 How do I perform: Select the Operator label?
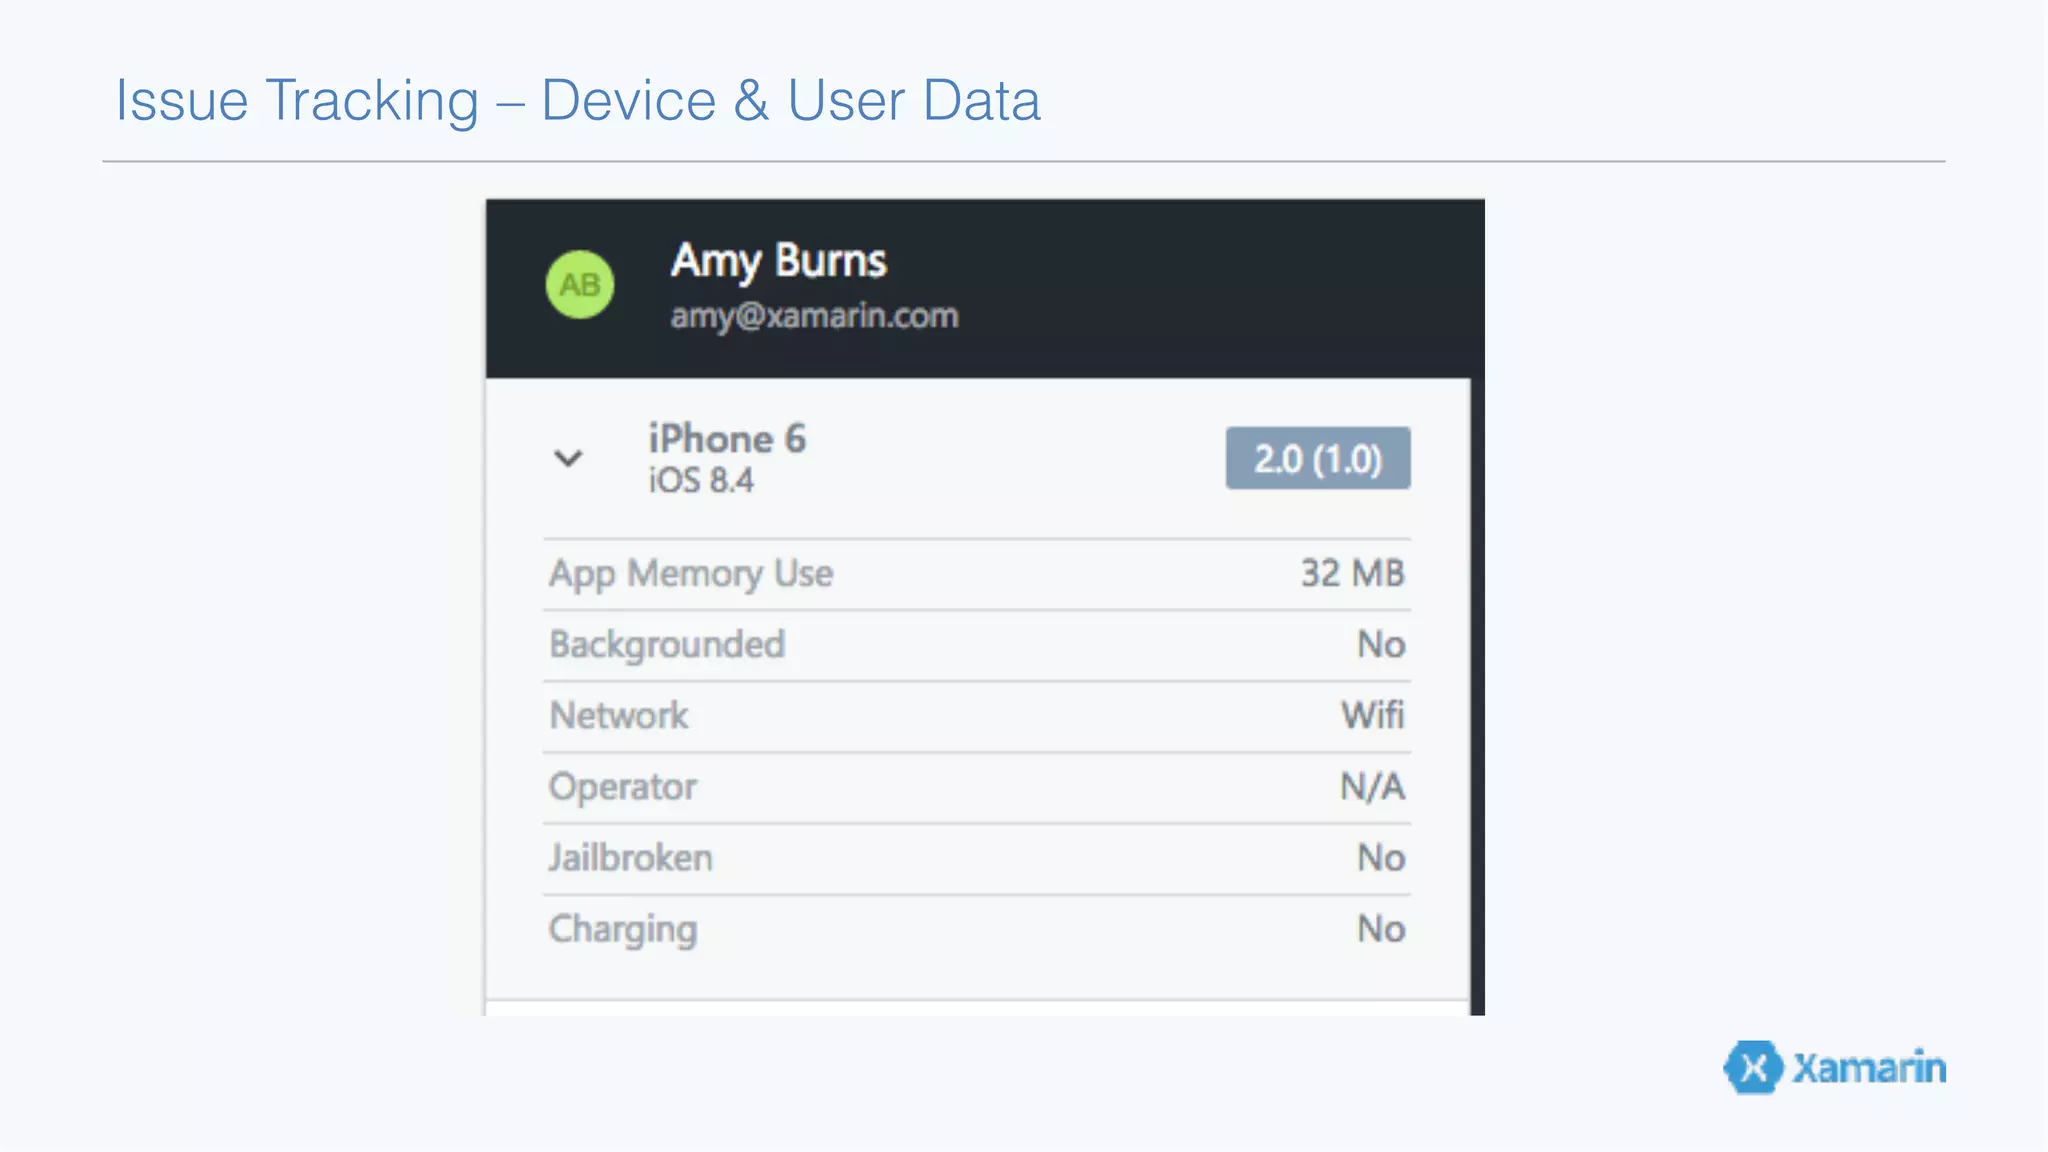(x=623, y=787)
